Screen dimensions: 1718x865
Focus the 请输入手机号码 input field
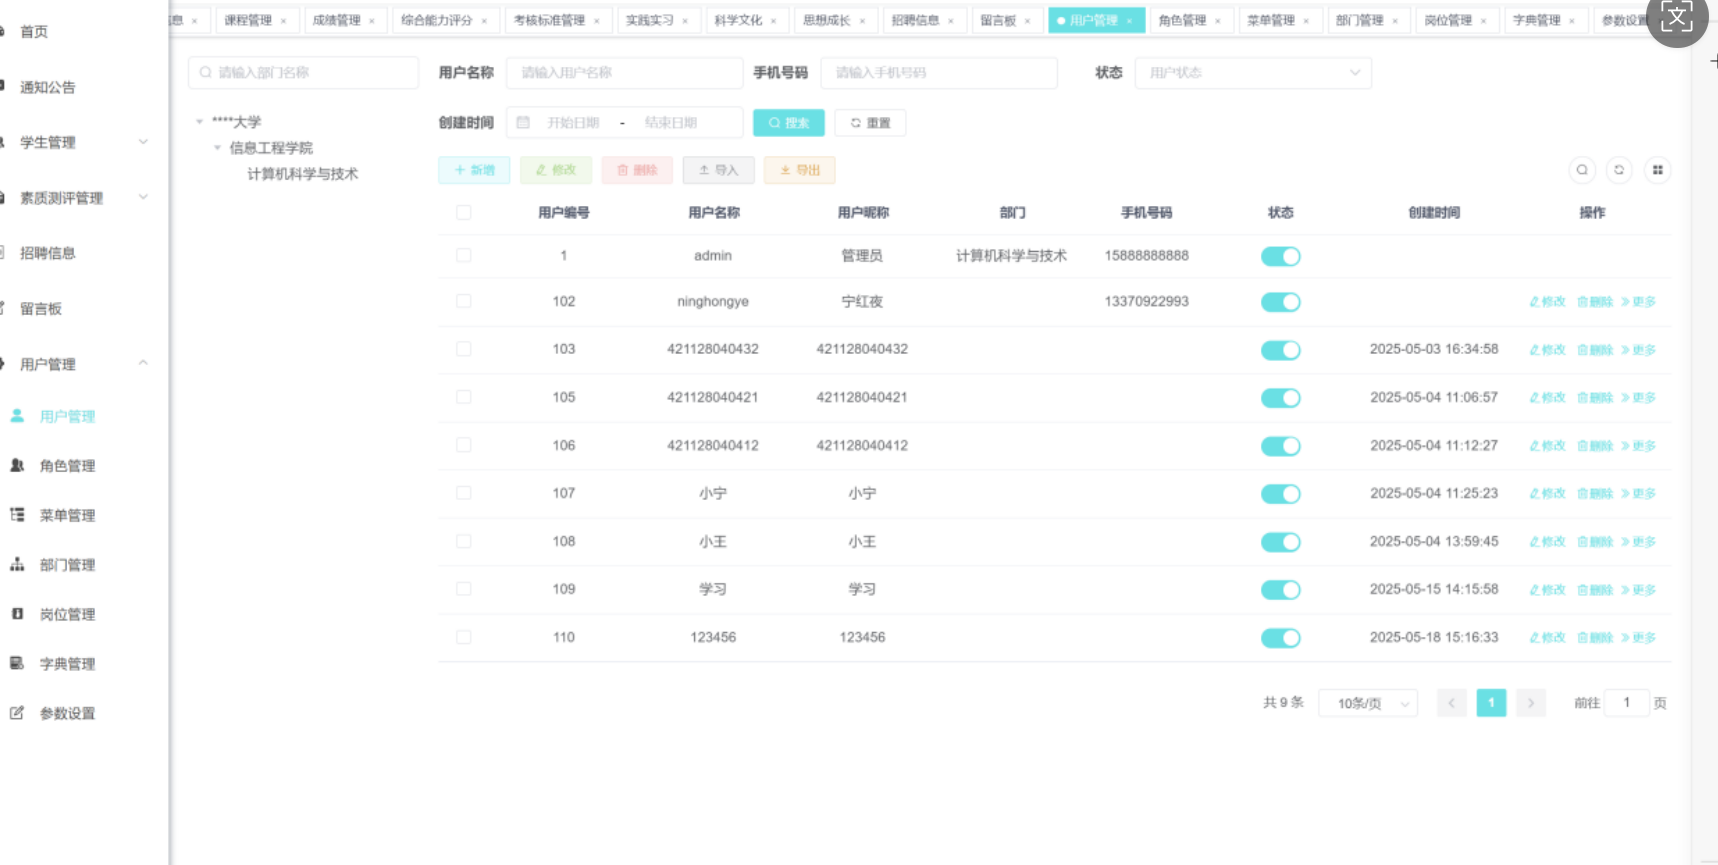(939, 73)
